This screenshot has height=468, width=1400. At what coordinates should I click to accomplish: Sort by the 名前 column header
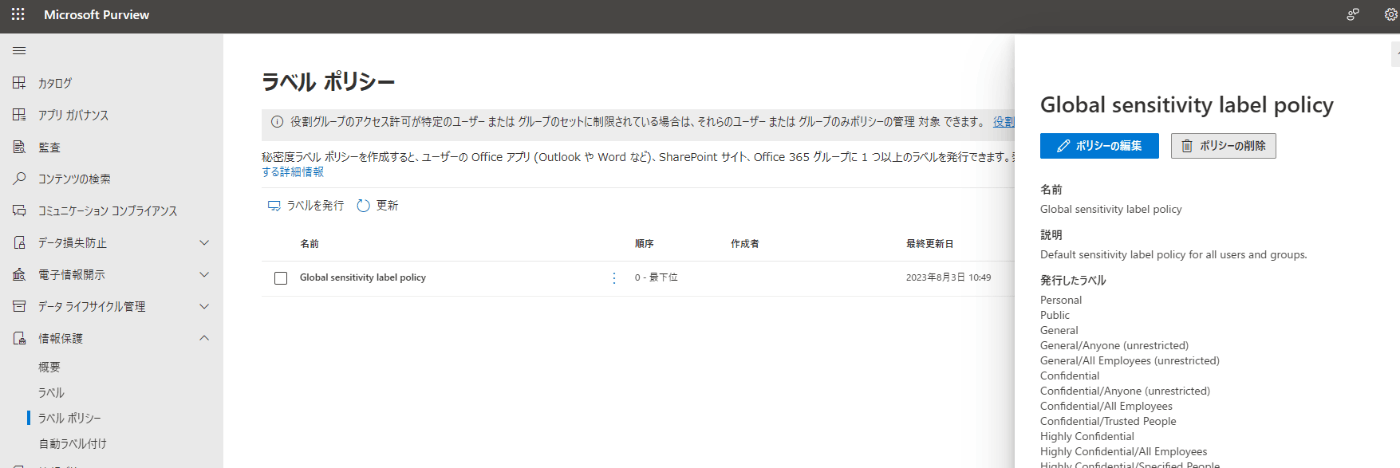309,244
